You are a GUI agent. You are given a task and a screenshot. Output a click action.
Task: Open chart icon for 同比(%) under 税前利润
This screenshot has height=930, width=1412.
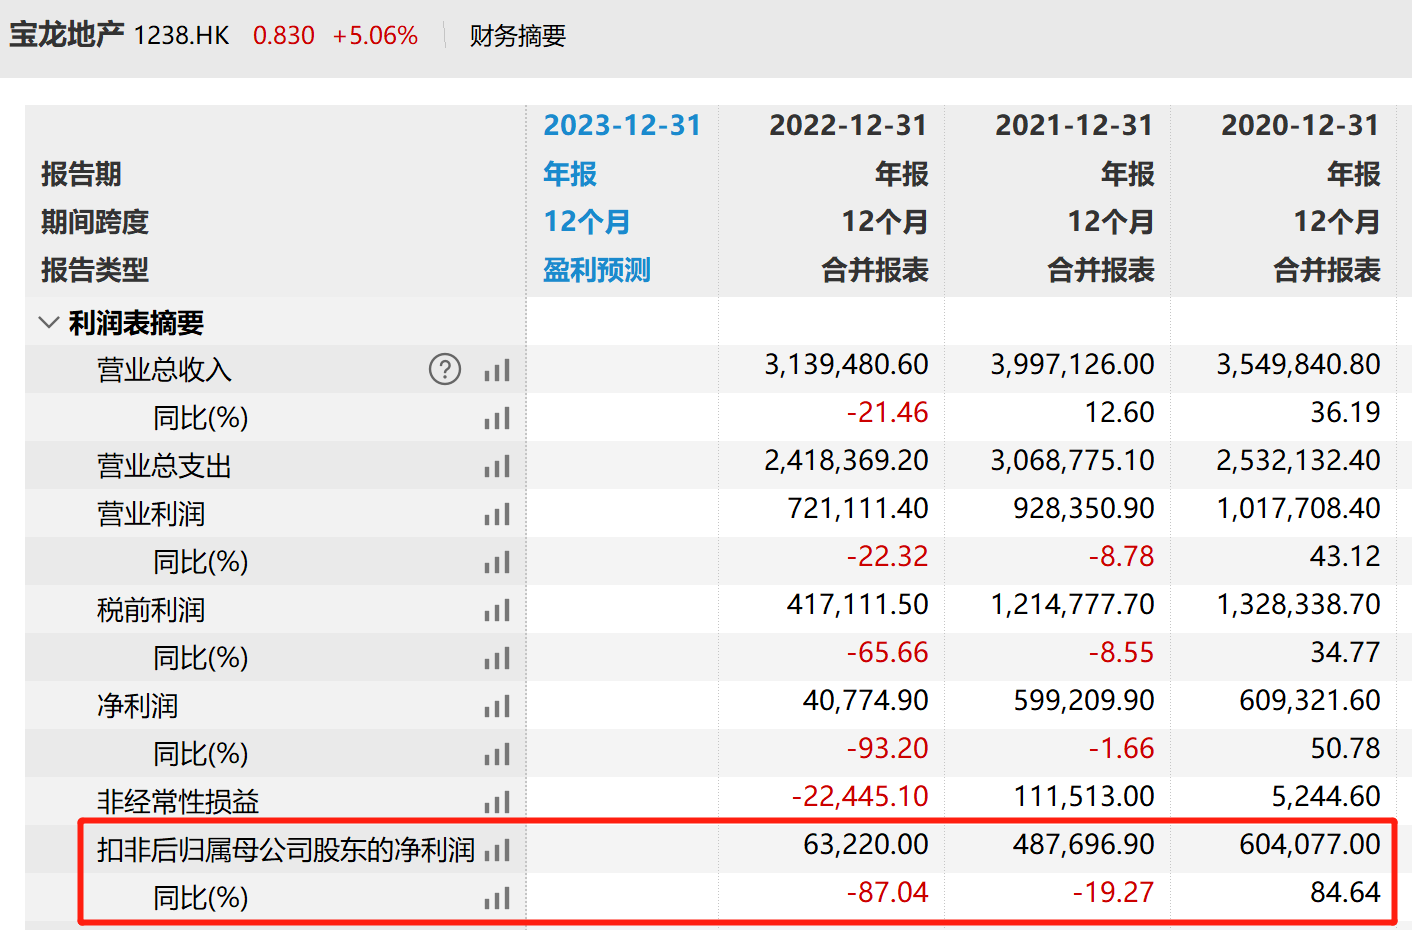point(497,658)
